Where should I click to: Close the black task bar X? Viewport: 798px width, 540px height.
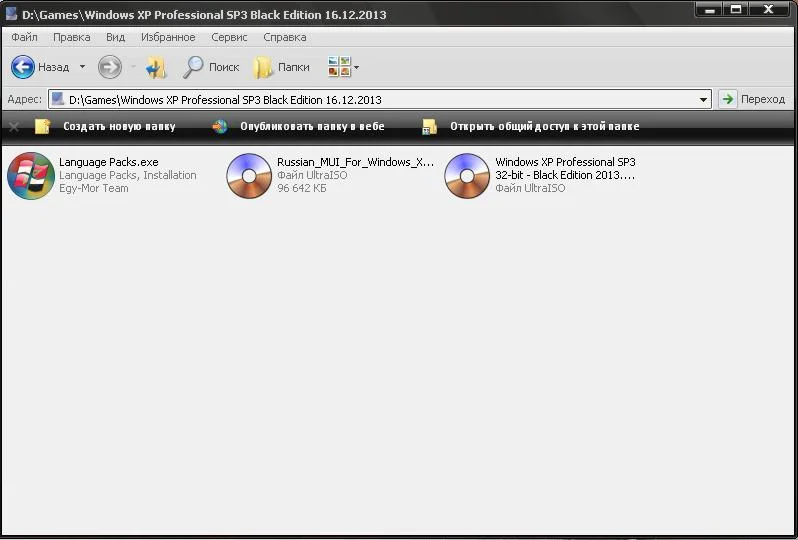[14, 127]
